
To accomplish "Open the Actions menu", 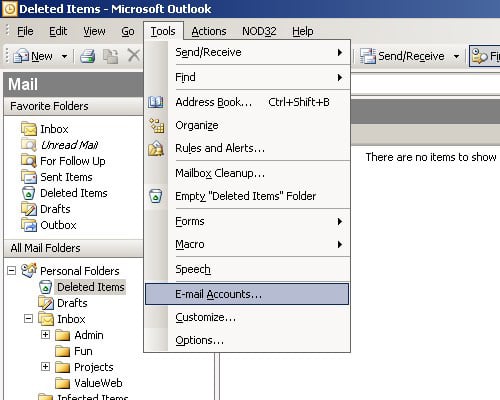I will (209, 31).
